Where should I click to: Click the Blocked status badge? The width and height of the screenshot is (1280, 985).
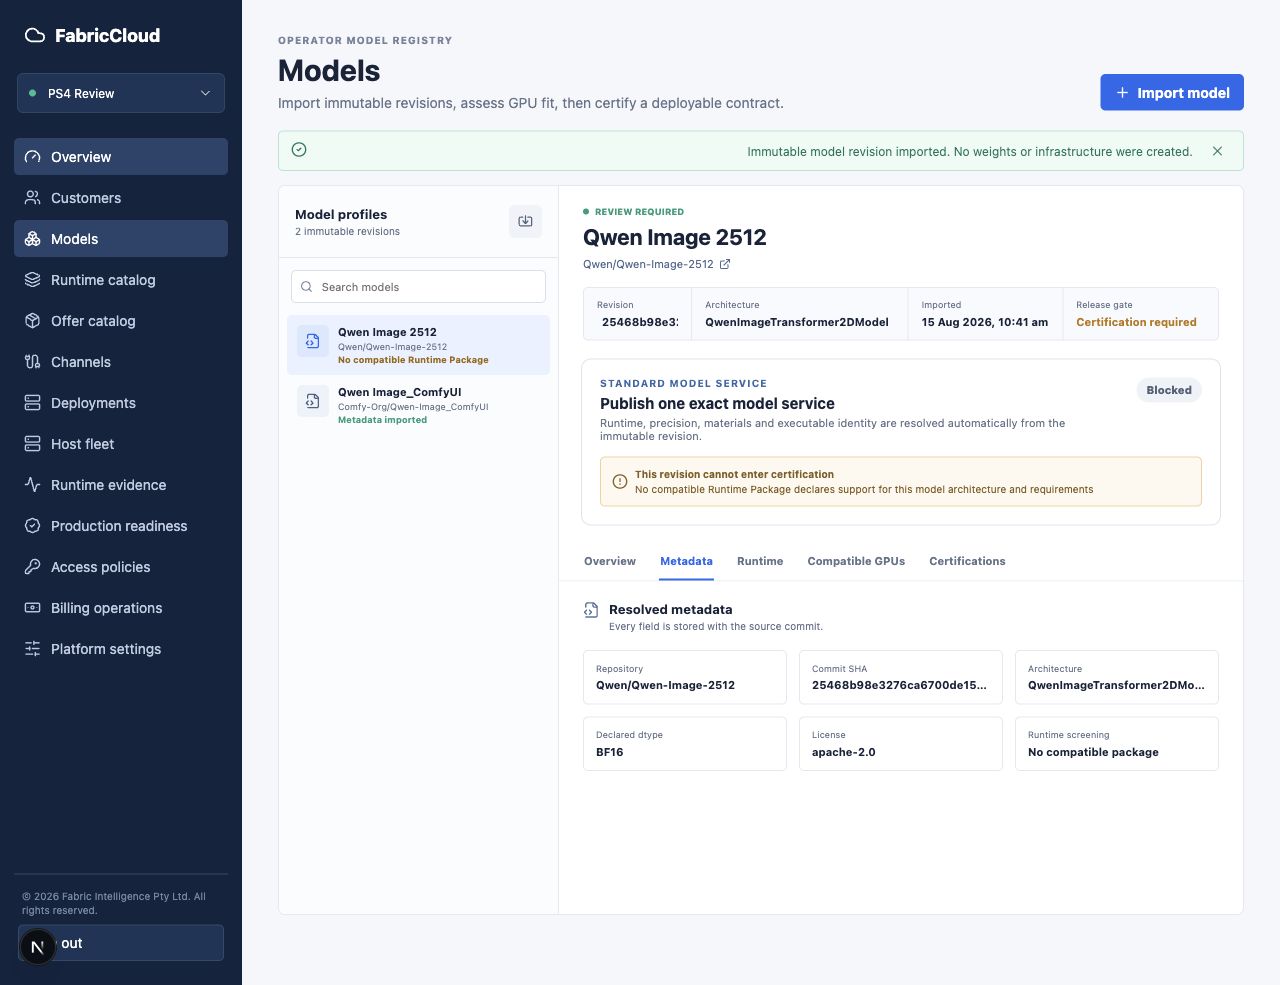[x=1169, y=390]
